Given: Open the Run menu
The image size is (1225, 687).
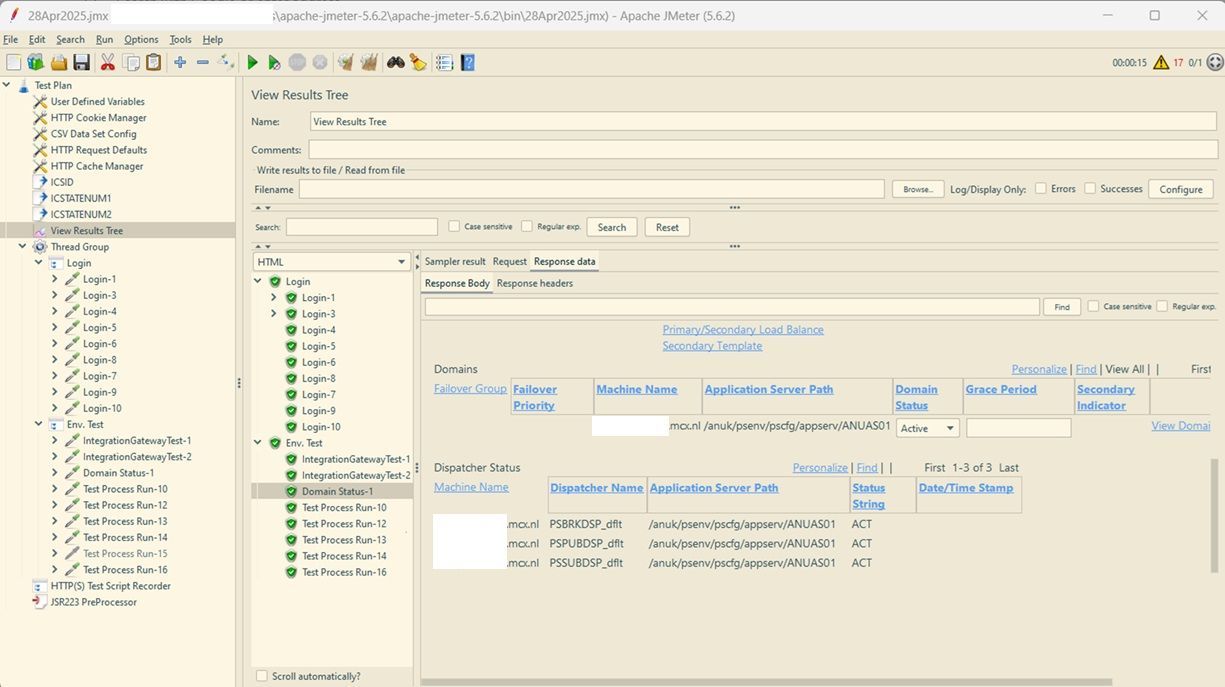Looking at the screenshot, I should (104, 40).
